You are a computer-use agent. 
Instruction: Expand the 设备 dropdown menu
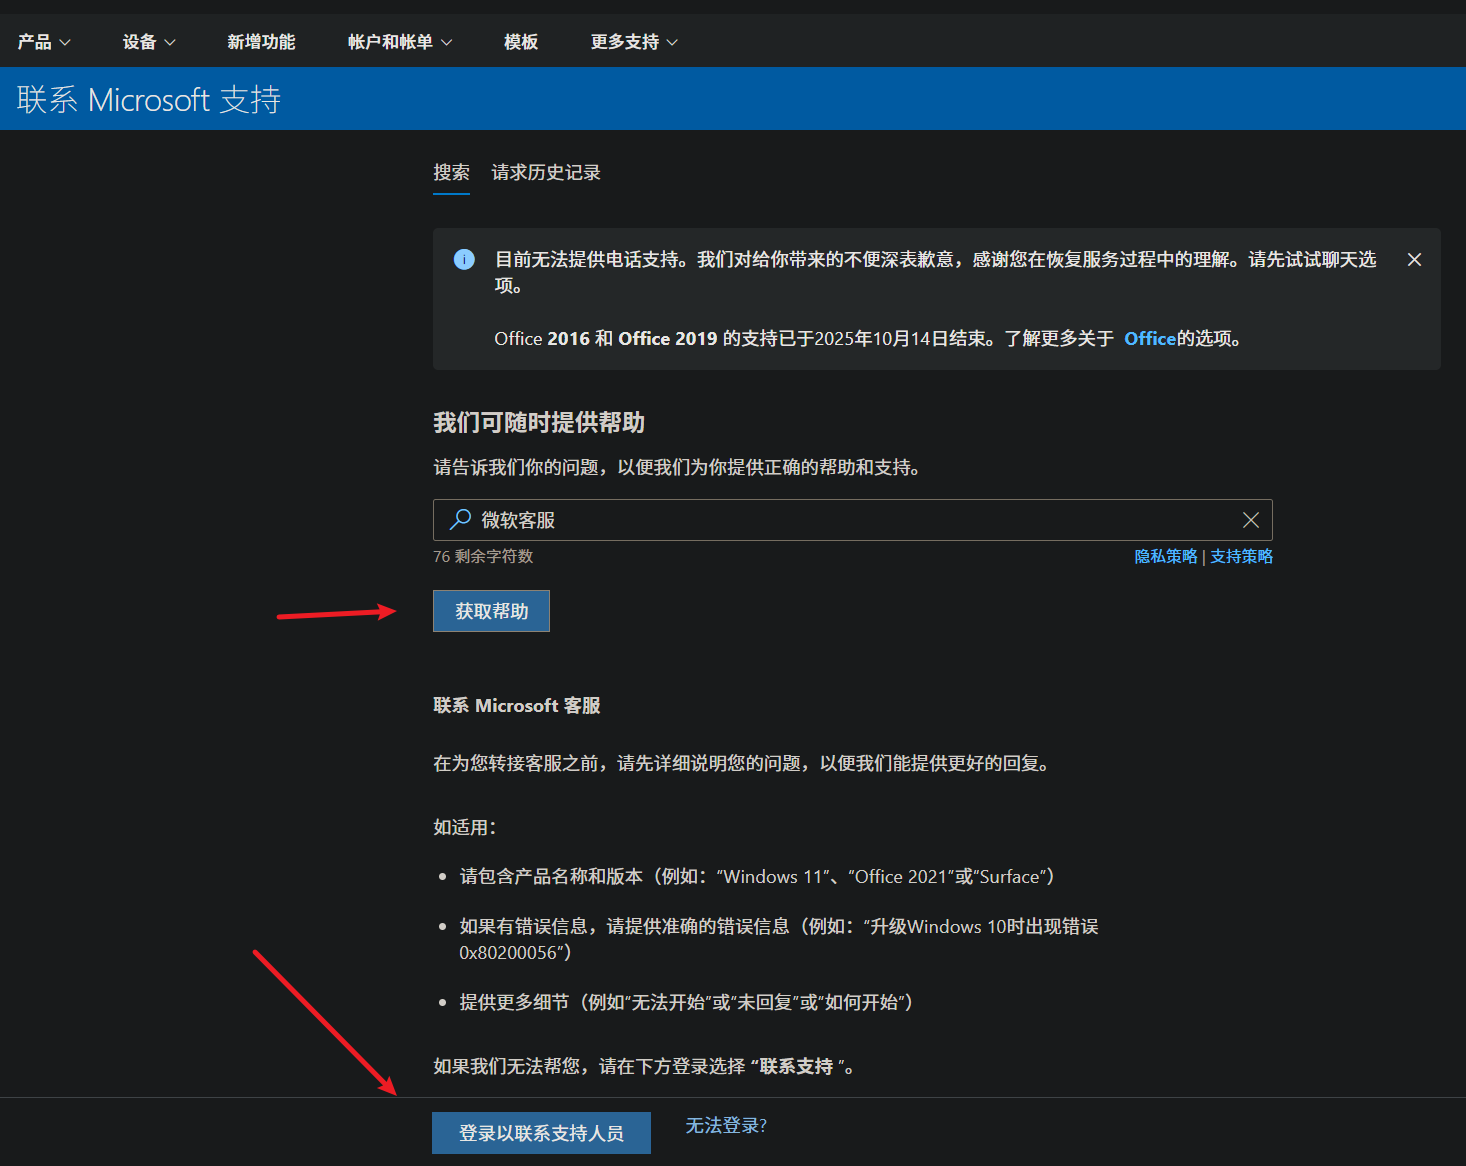pos(148,41)
